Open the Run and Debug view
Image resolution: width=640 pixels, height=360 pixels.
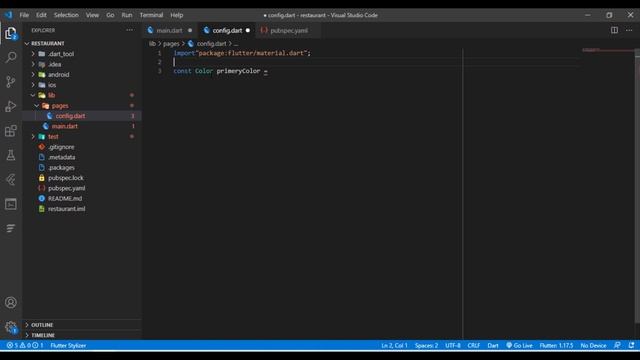point(11,106)
